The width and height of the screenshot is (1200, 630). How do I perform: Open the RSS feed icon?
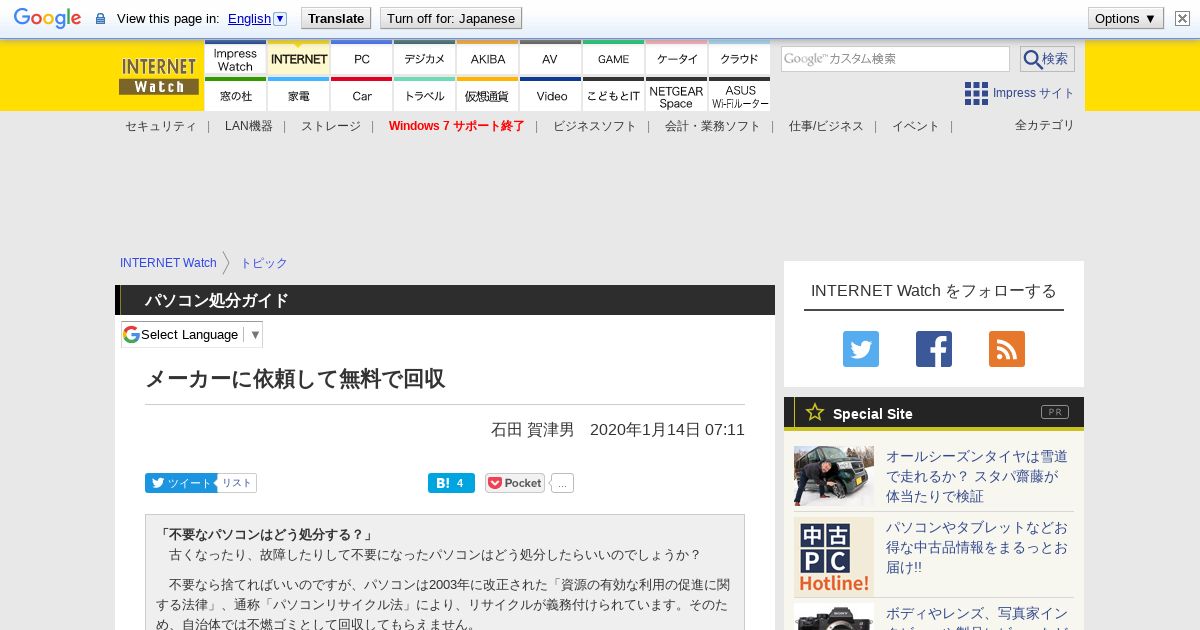pos(1007,349)
